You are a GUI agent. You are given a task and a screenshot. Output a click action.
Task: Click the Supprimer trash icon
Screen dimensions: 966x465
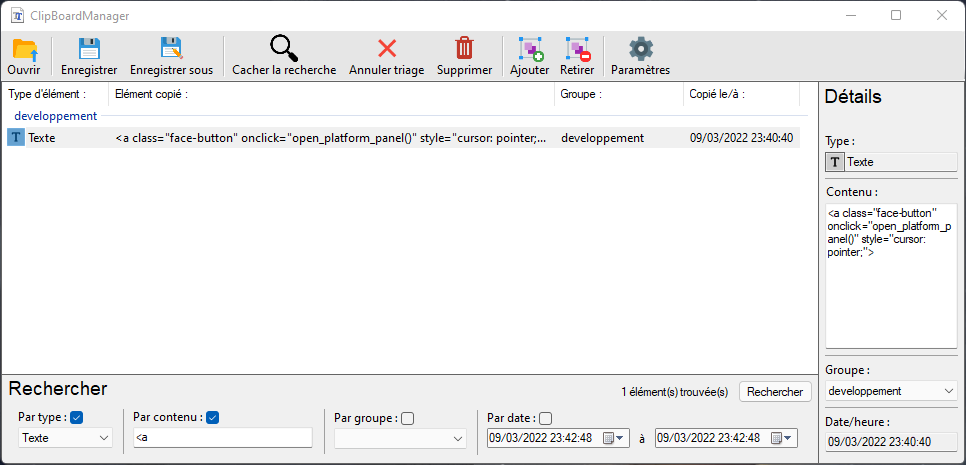pyautogui.click(x=464, y=50)
